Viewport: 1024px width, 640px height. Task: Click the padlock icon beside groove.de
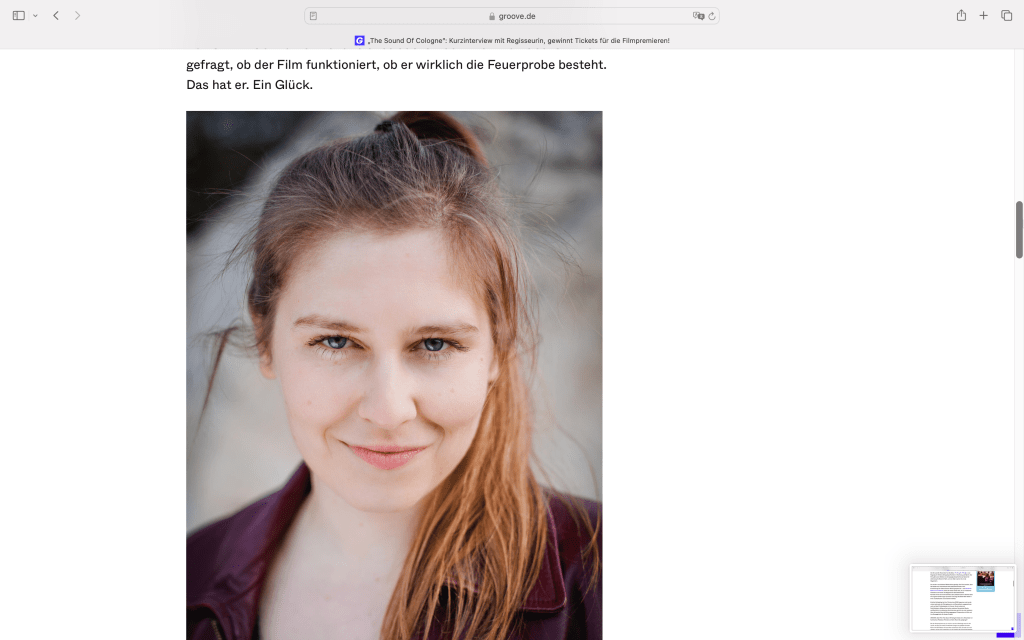coord(492,16)
